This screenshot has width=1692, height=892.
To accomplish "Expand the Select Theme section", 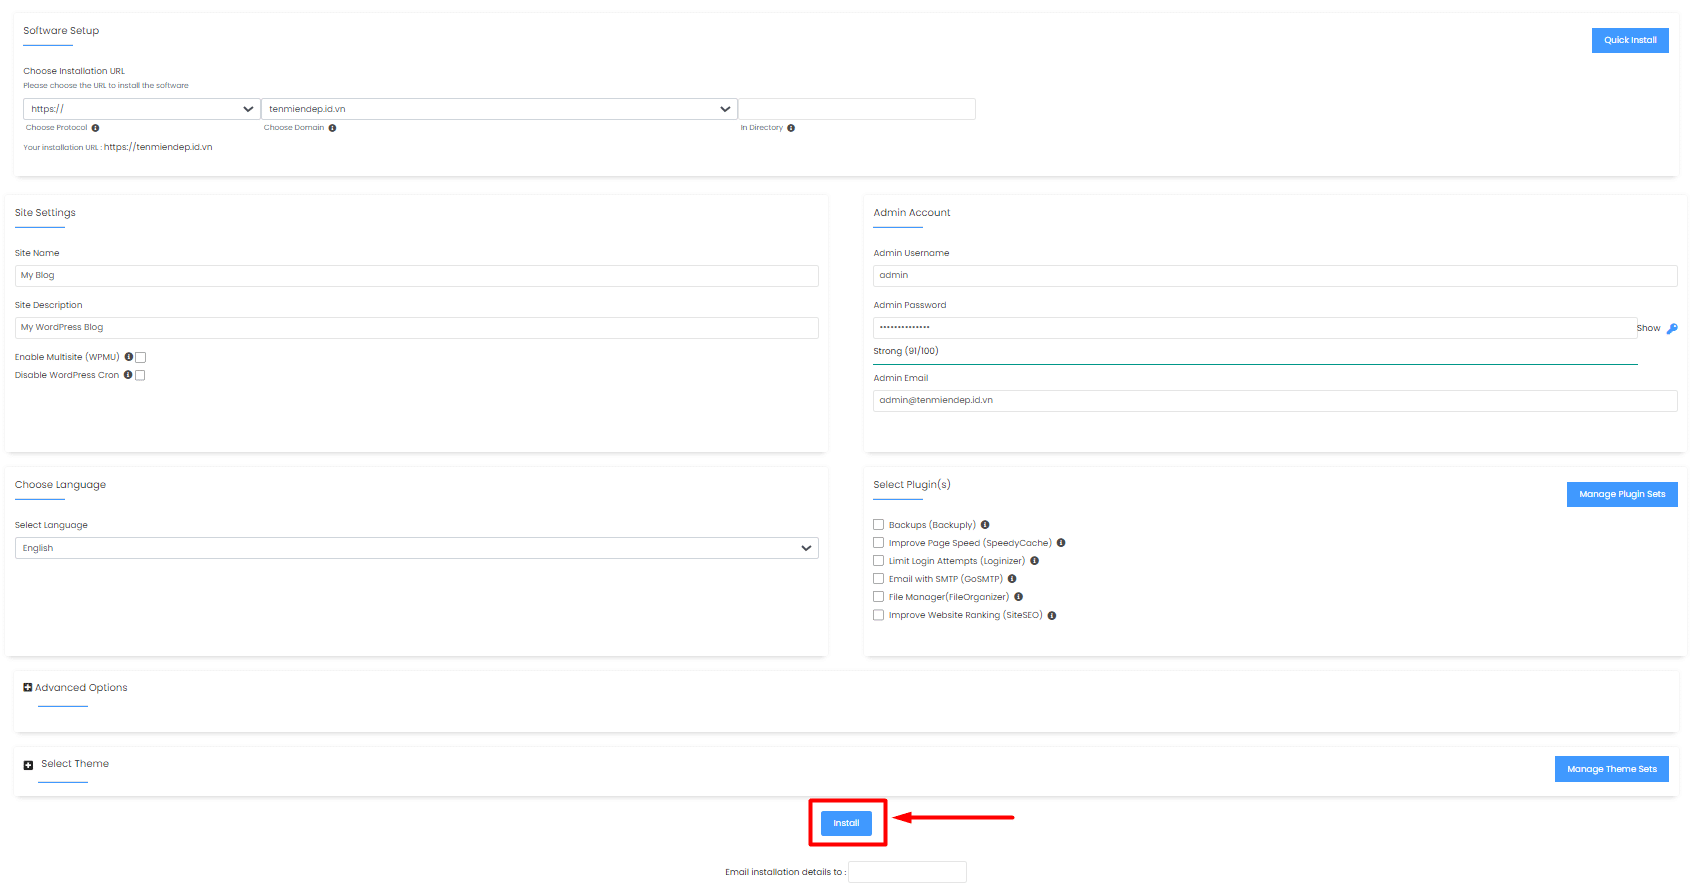I will (x=28, y=765).
